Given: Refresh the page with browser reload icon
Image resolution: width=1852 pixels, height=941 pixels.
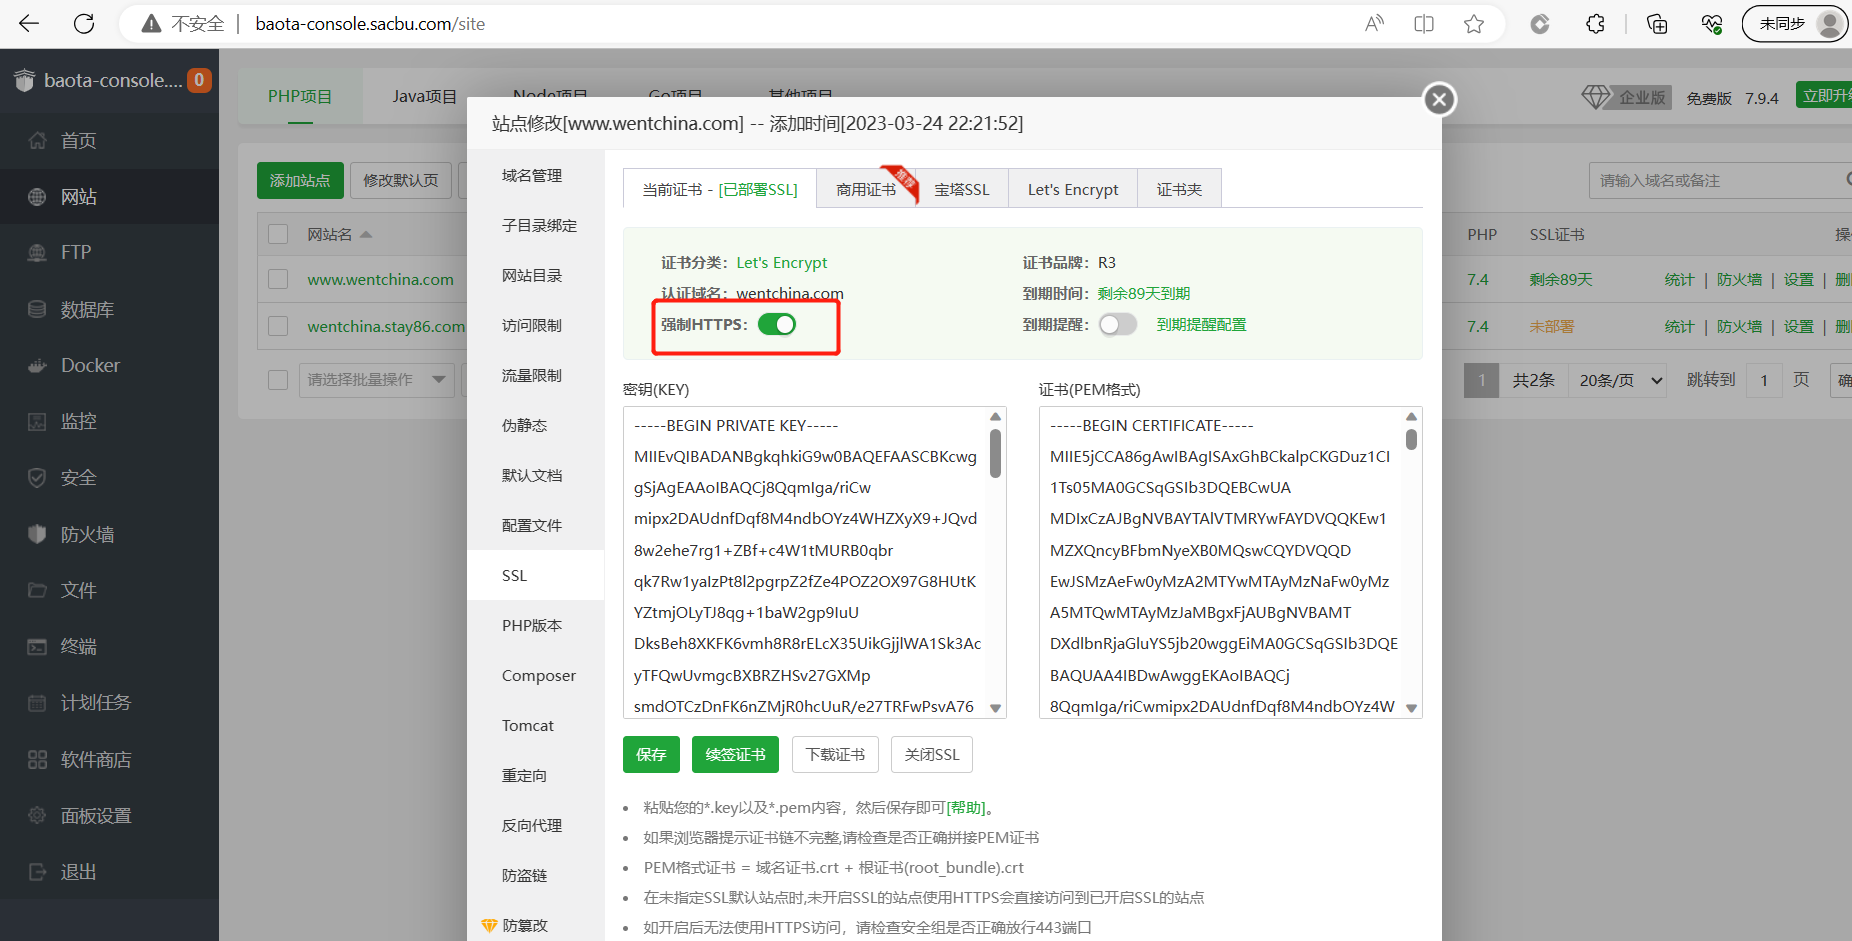Looking at the screenshot, I should click(x=84, y=24).
